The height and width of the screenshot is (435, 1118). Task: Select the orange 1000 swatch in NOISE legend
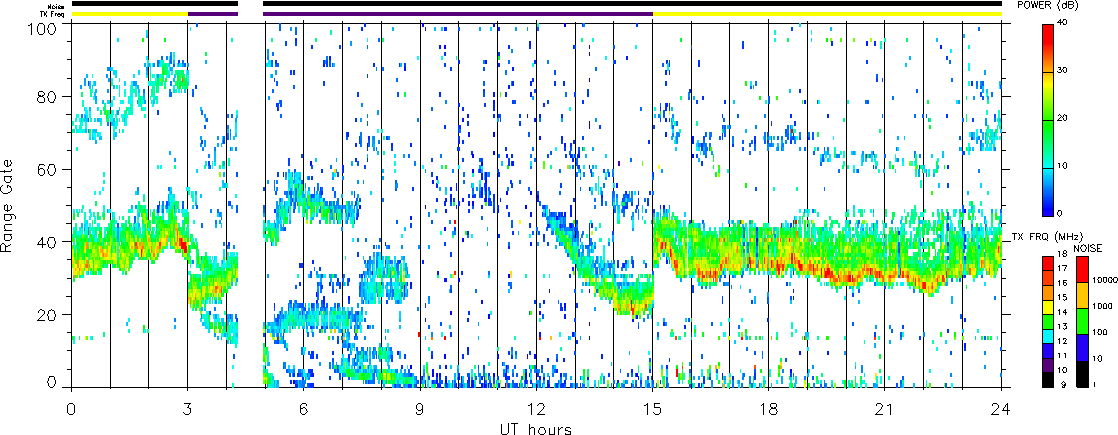(x=1082, y=295)
